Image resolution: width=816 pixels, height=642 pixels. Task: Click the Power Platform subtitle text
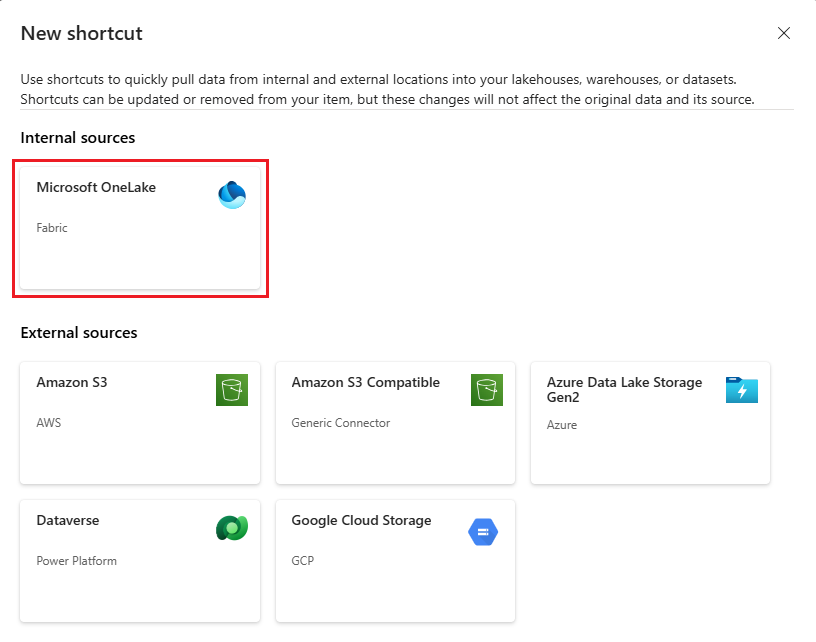point(75,561)
